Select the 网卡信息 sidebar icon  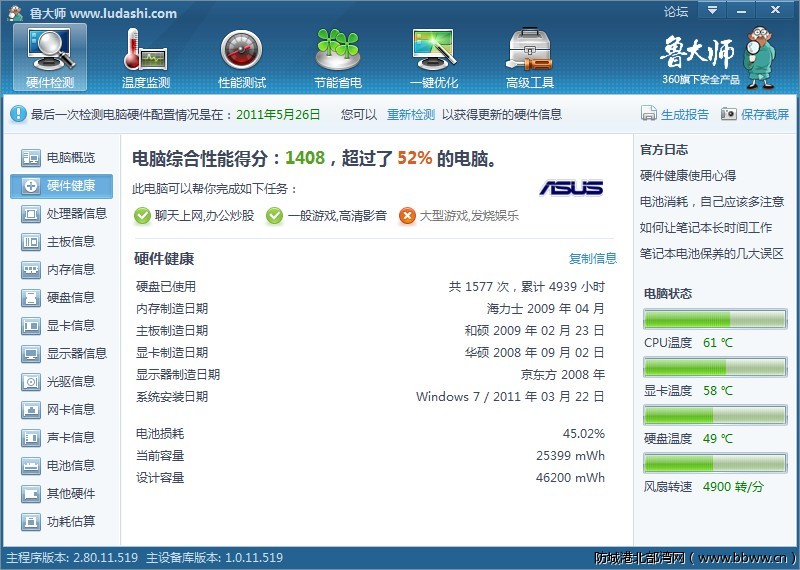[x=31, y=410]
